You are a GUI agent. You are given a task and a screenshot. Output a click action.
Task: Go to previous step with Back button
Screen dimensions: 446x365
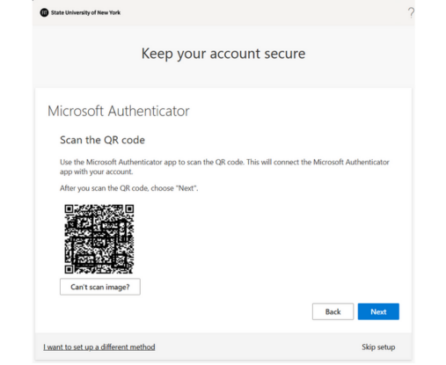333,311
